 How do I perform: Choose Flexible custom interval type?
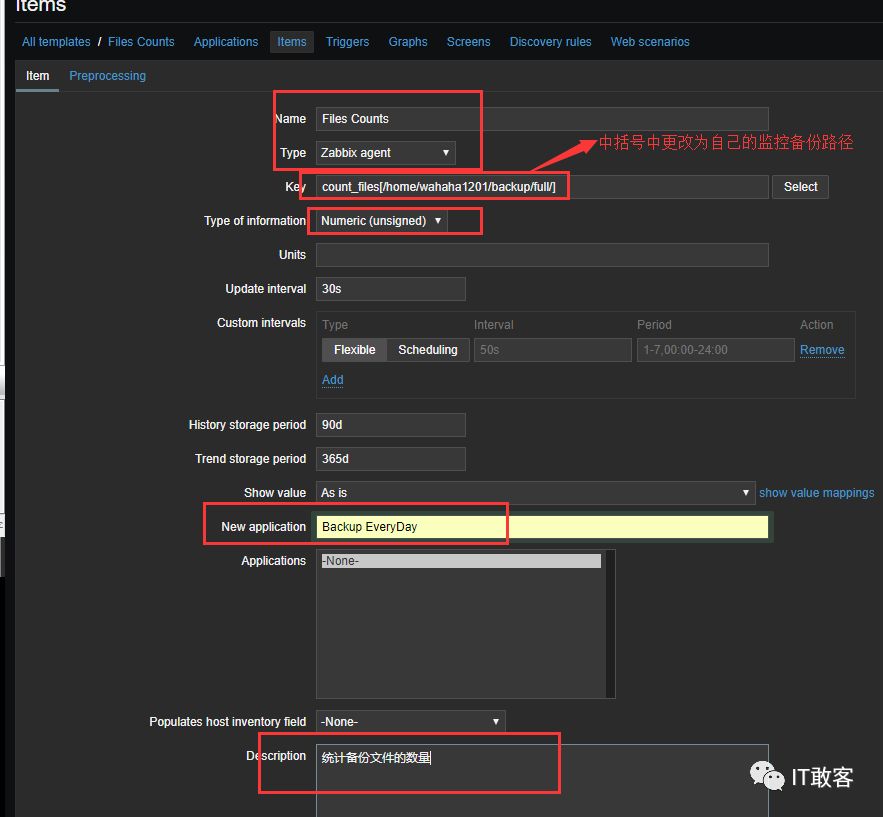[x=354, y=350]
